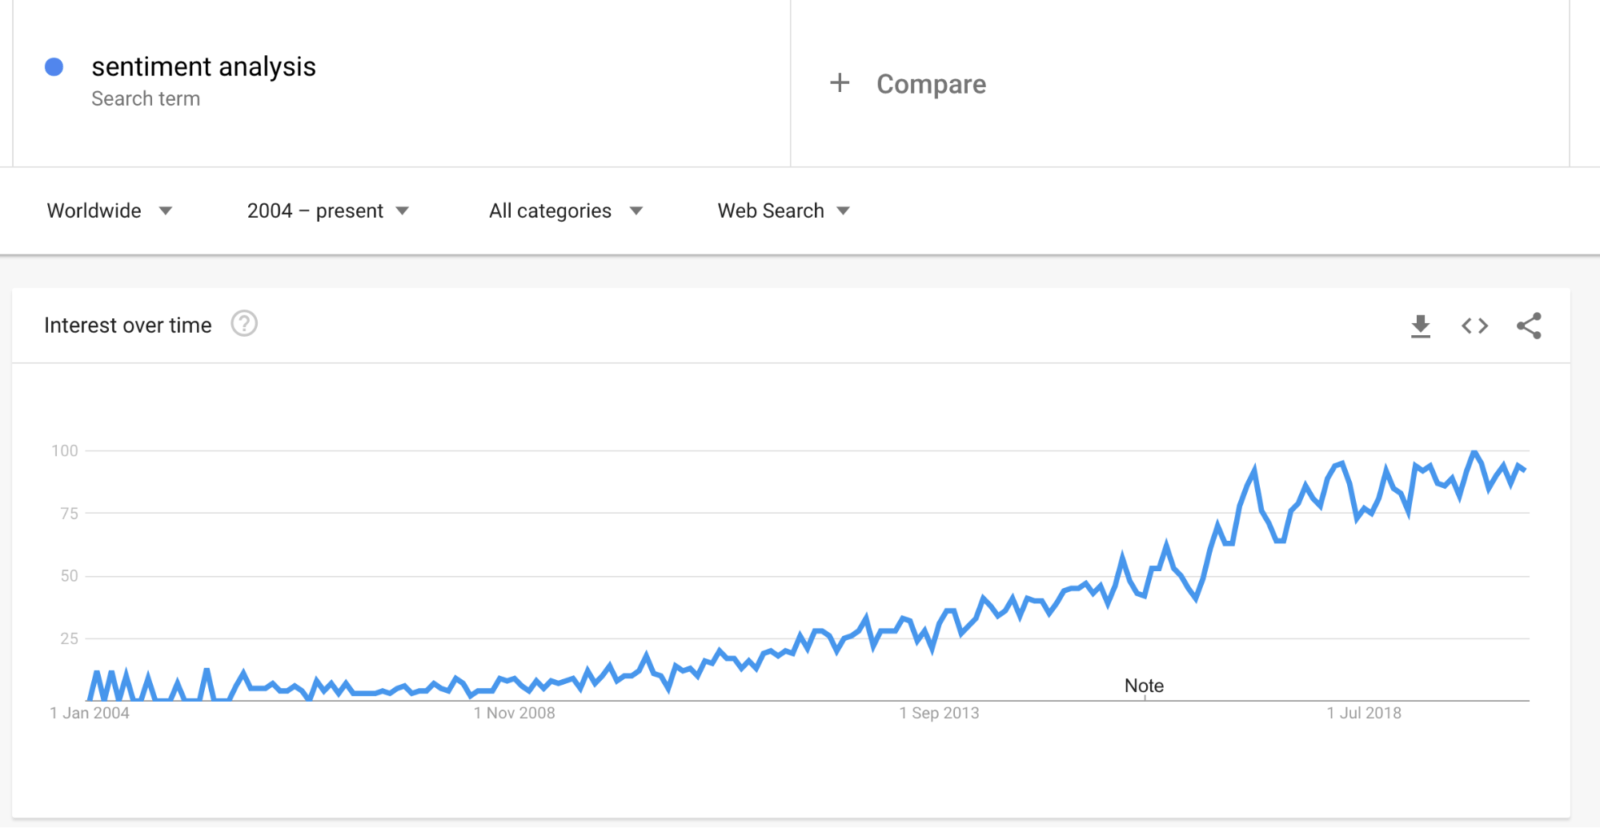The height and width of the screenshot is (828, 1600).
Task: Click the Search term label
Action: pyautogui.click(x=146, y=98)
